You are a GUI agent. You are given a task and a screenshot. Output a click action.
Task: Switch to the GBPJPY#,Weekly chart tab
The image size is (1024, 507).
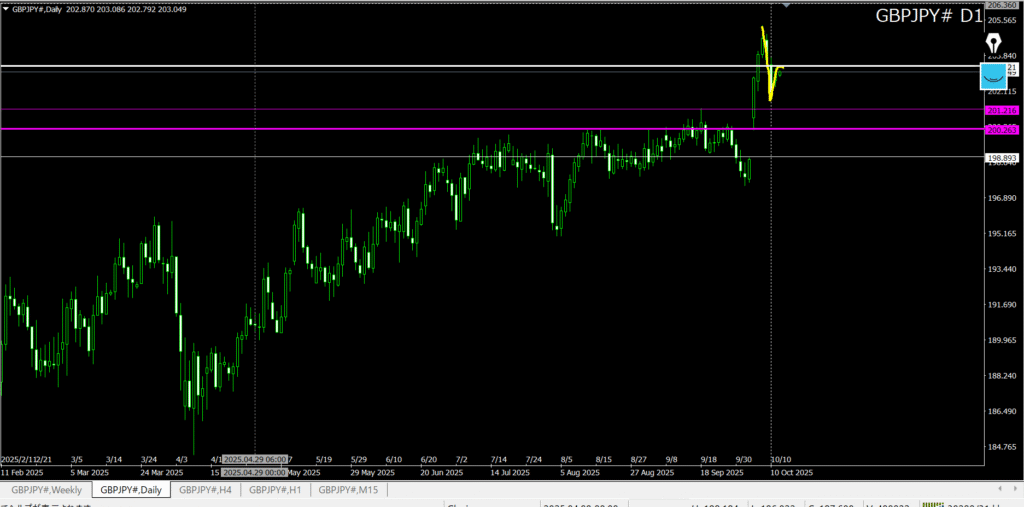pyautogui.click(x=47, y=489)
